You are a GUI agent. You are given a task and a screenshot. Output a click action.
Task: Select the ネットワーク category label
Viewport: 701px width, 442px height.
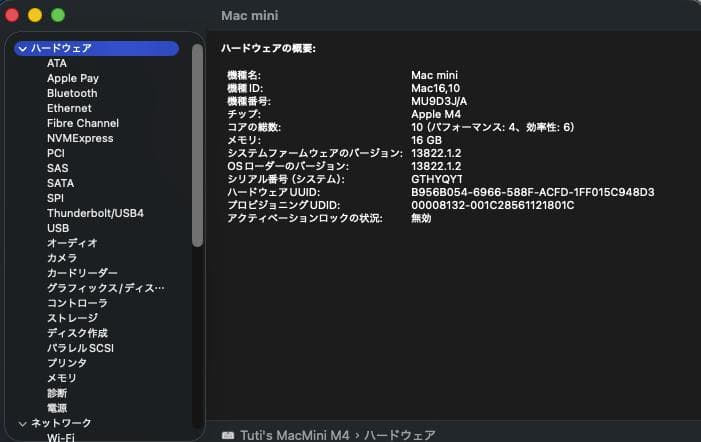[x=61, y=423]
